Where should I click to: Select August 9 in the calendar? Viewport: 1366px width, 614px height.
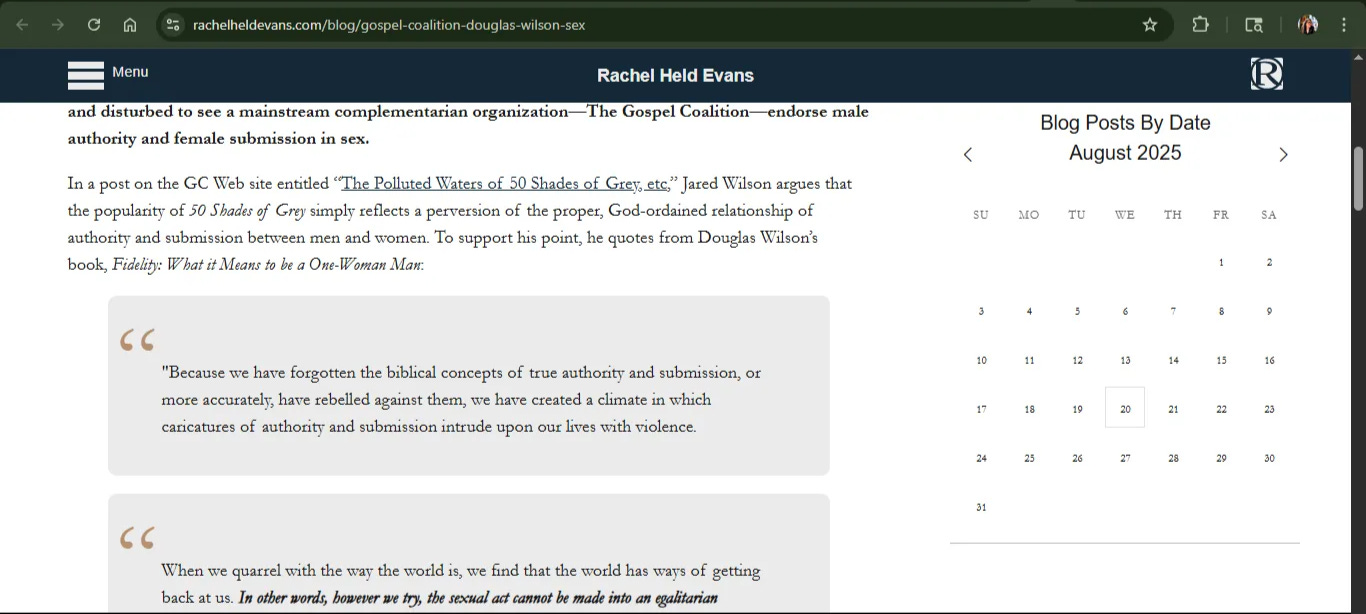coord(1269,311)
